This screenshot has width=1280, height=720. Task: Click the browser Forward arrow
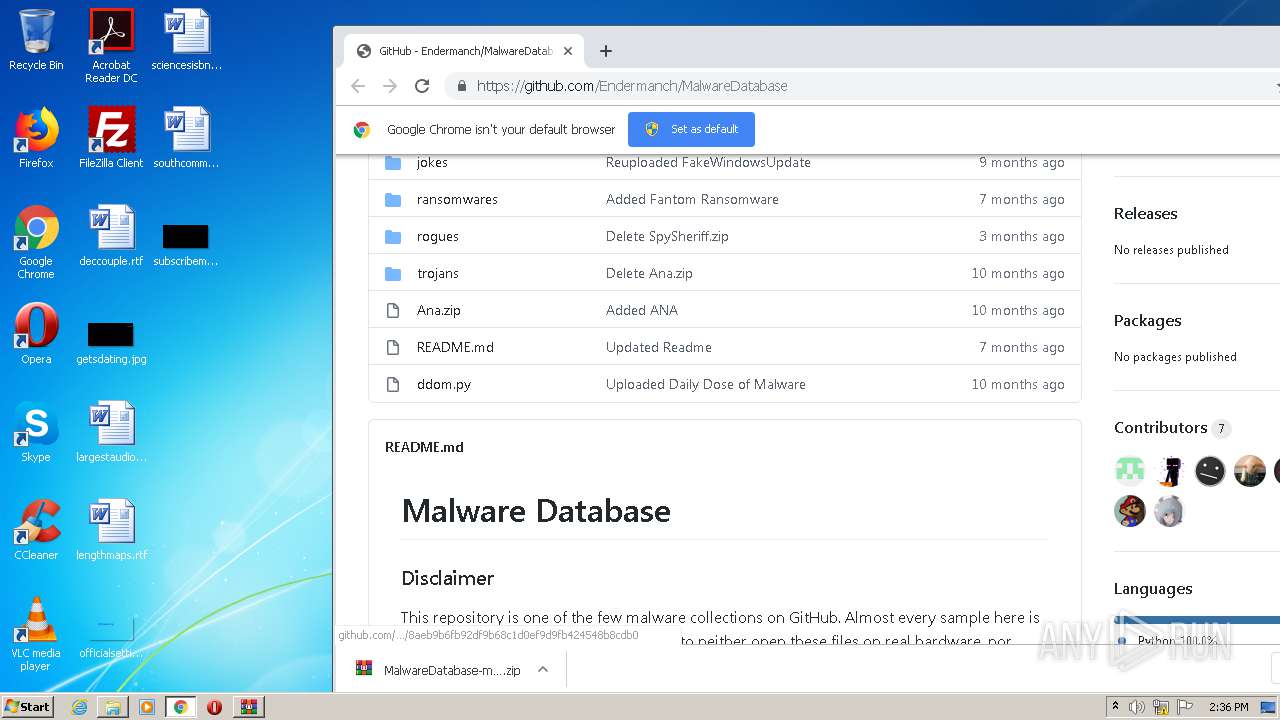tap(390, 86)
